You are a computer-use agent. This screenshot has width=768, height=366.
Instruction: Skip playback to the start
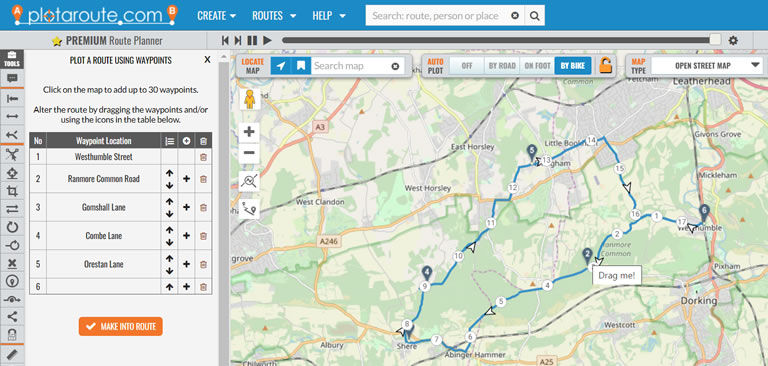click(225, 41)
